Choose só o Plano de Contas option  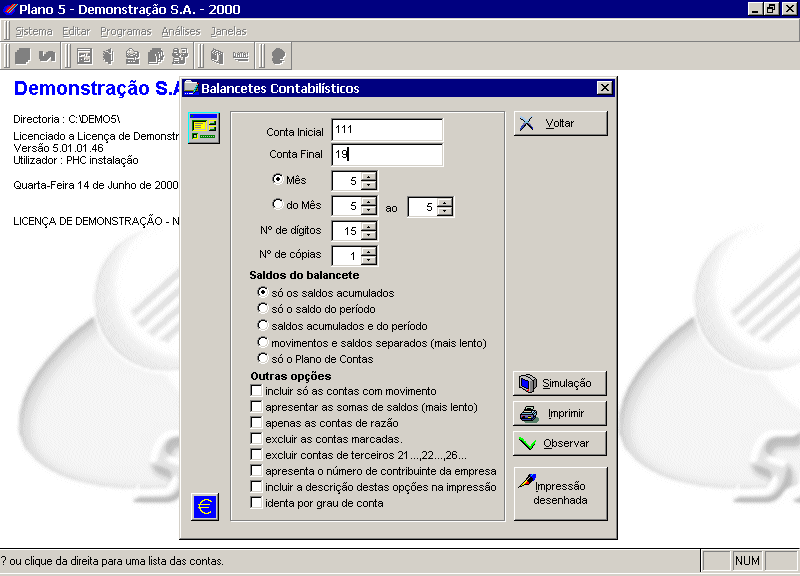click(263, 358)
